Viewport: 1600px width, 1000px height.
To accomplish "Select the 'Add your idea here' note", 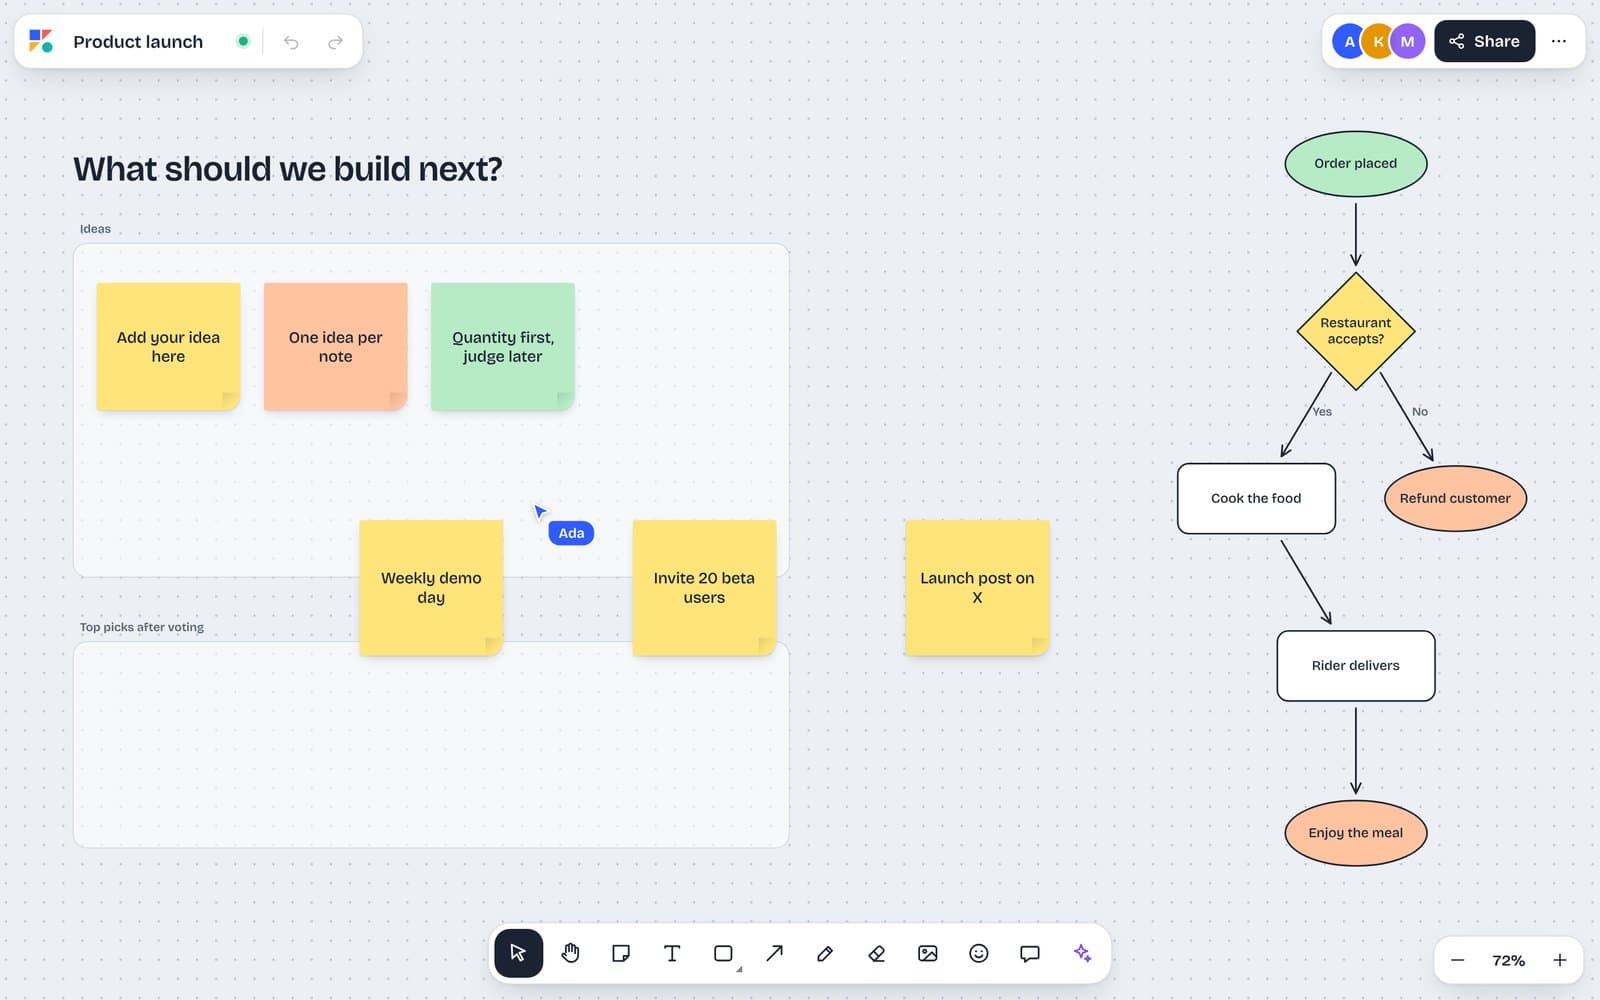I will 168,347.
